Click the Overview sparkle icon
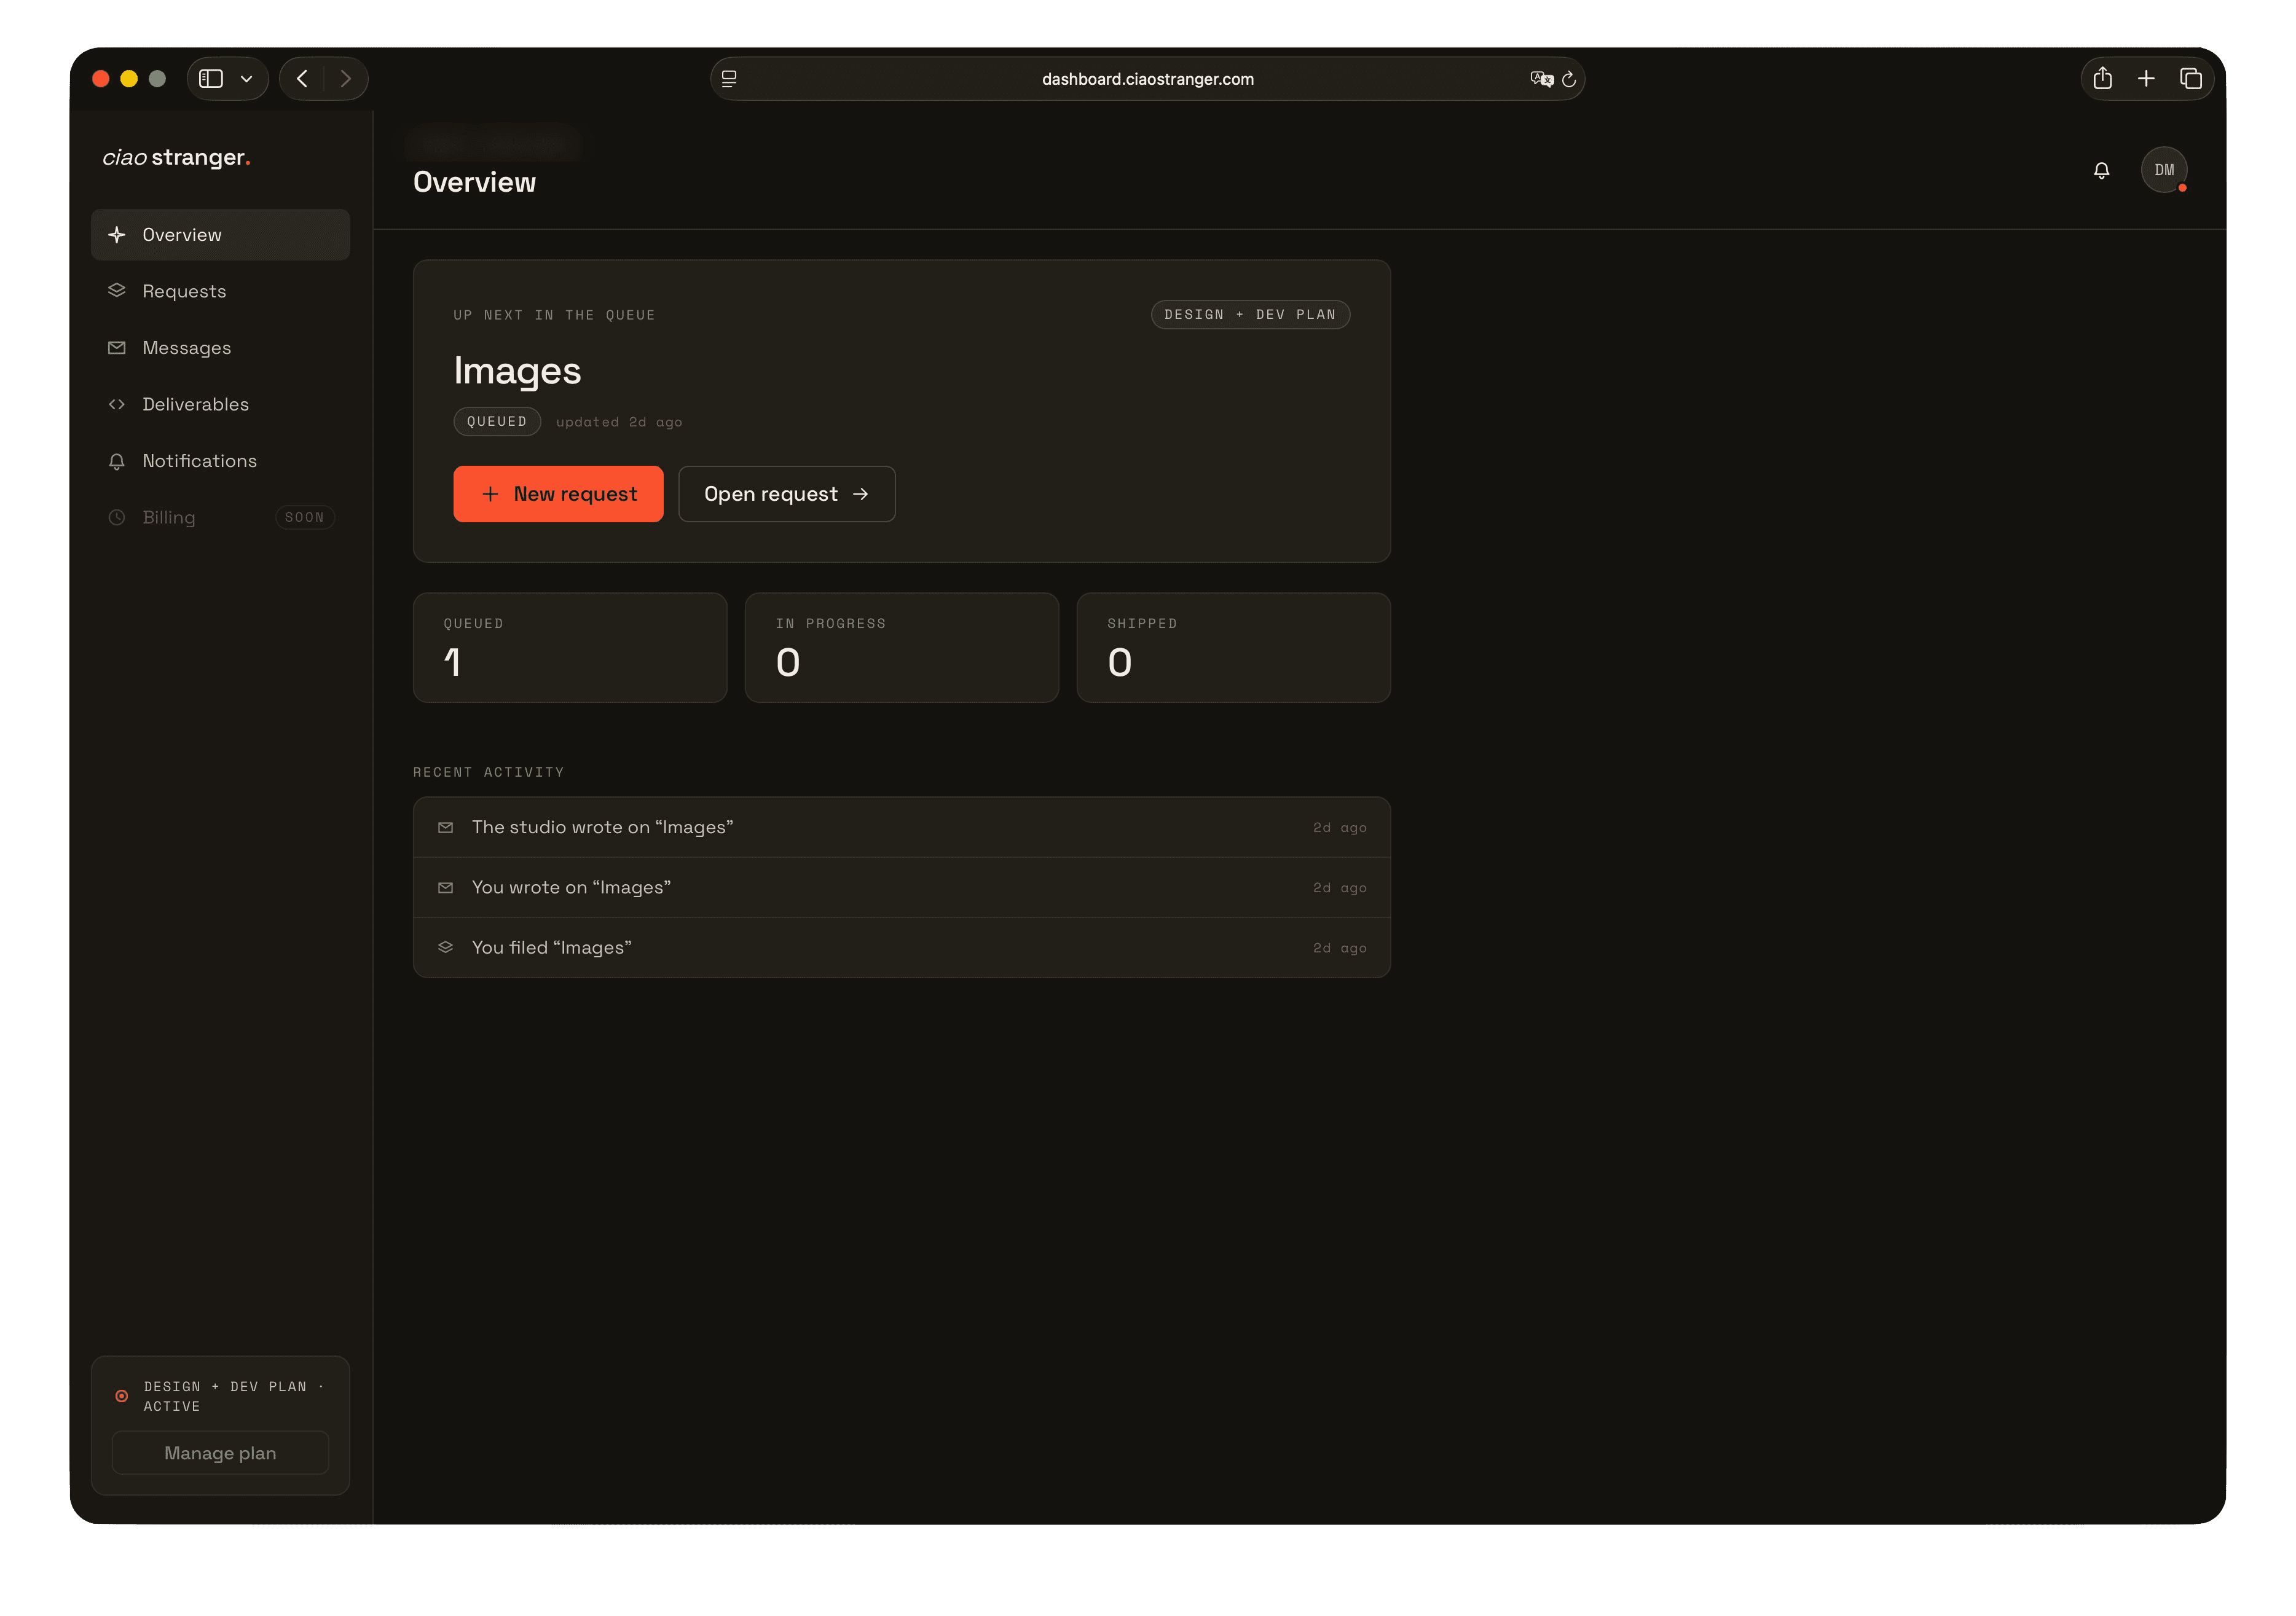This screenshot has height=1616, width=2296. (x=117, y=235)
